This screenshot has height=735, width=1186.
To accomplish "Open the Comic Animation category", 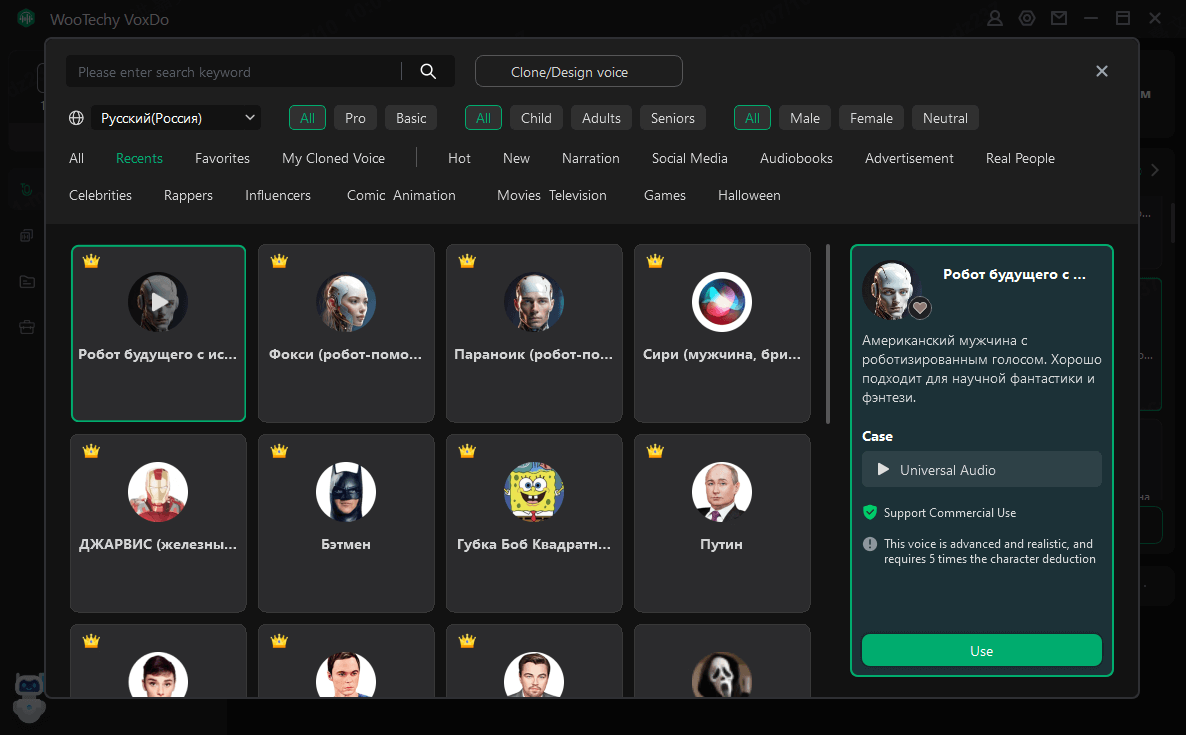I will coord(401,195).
